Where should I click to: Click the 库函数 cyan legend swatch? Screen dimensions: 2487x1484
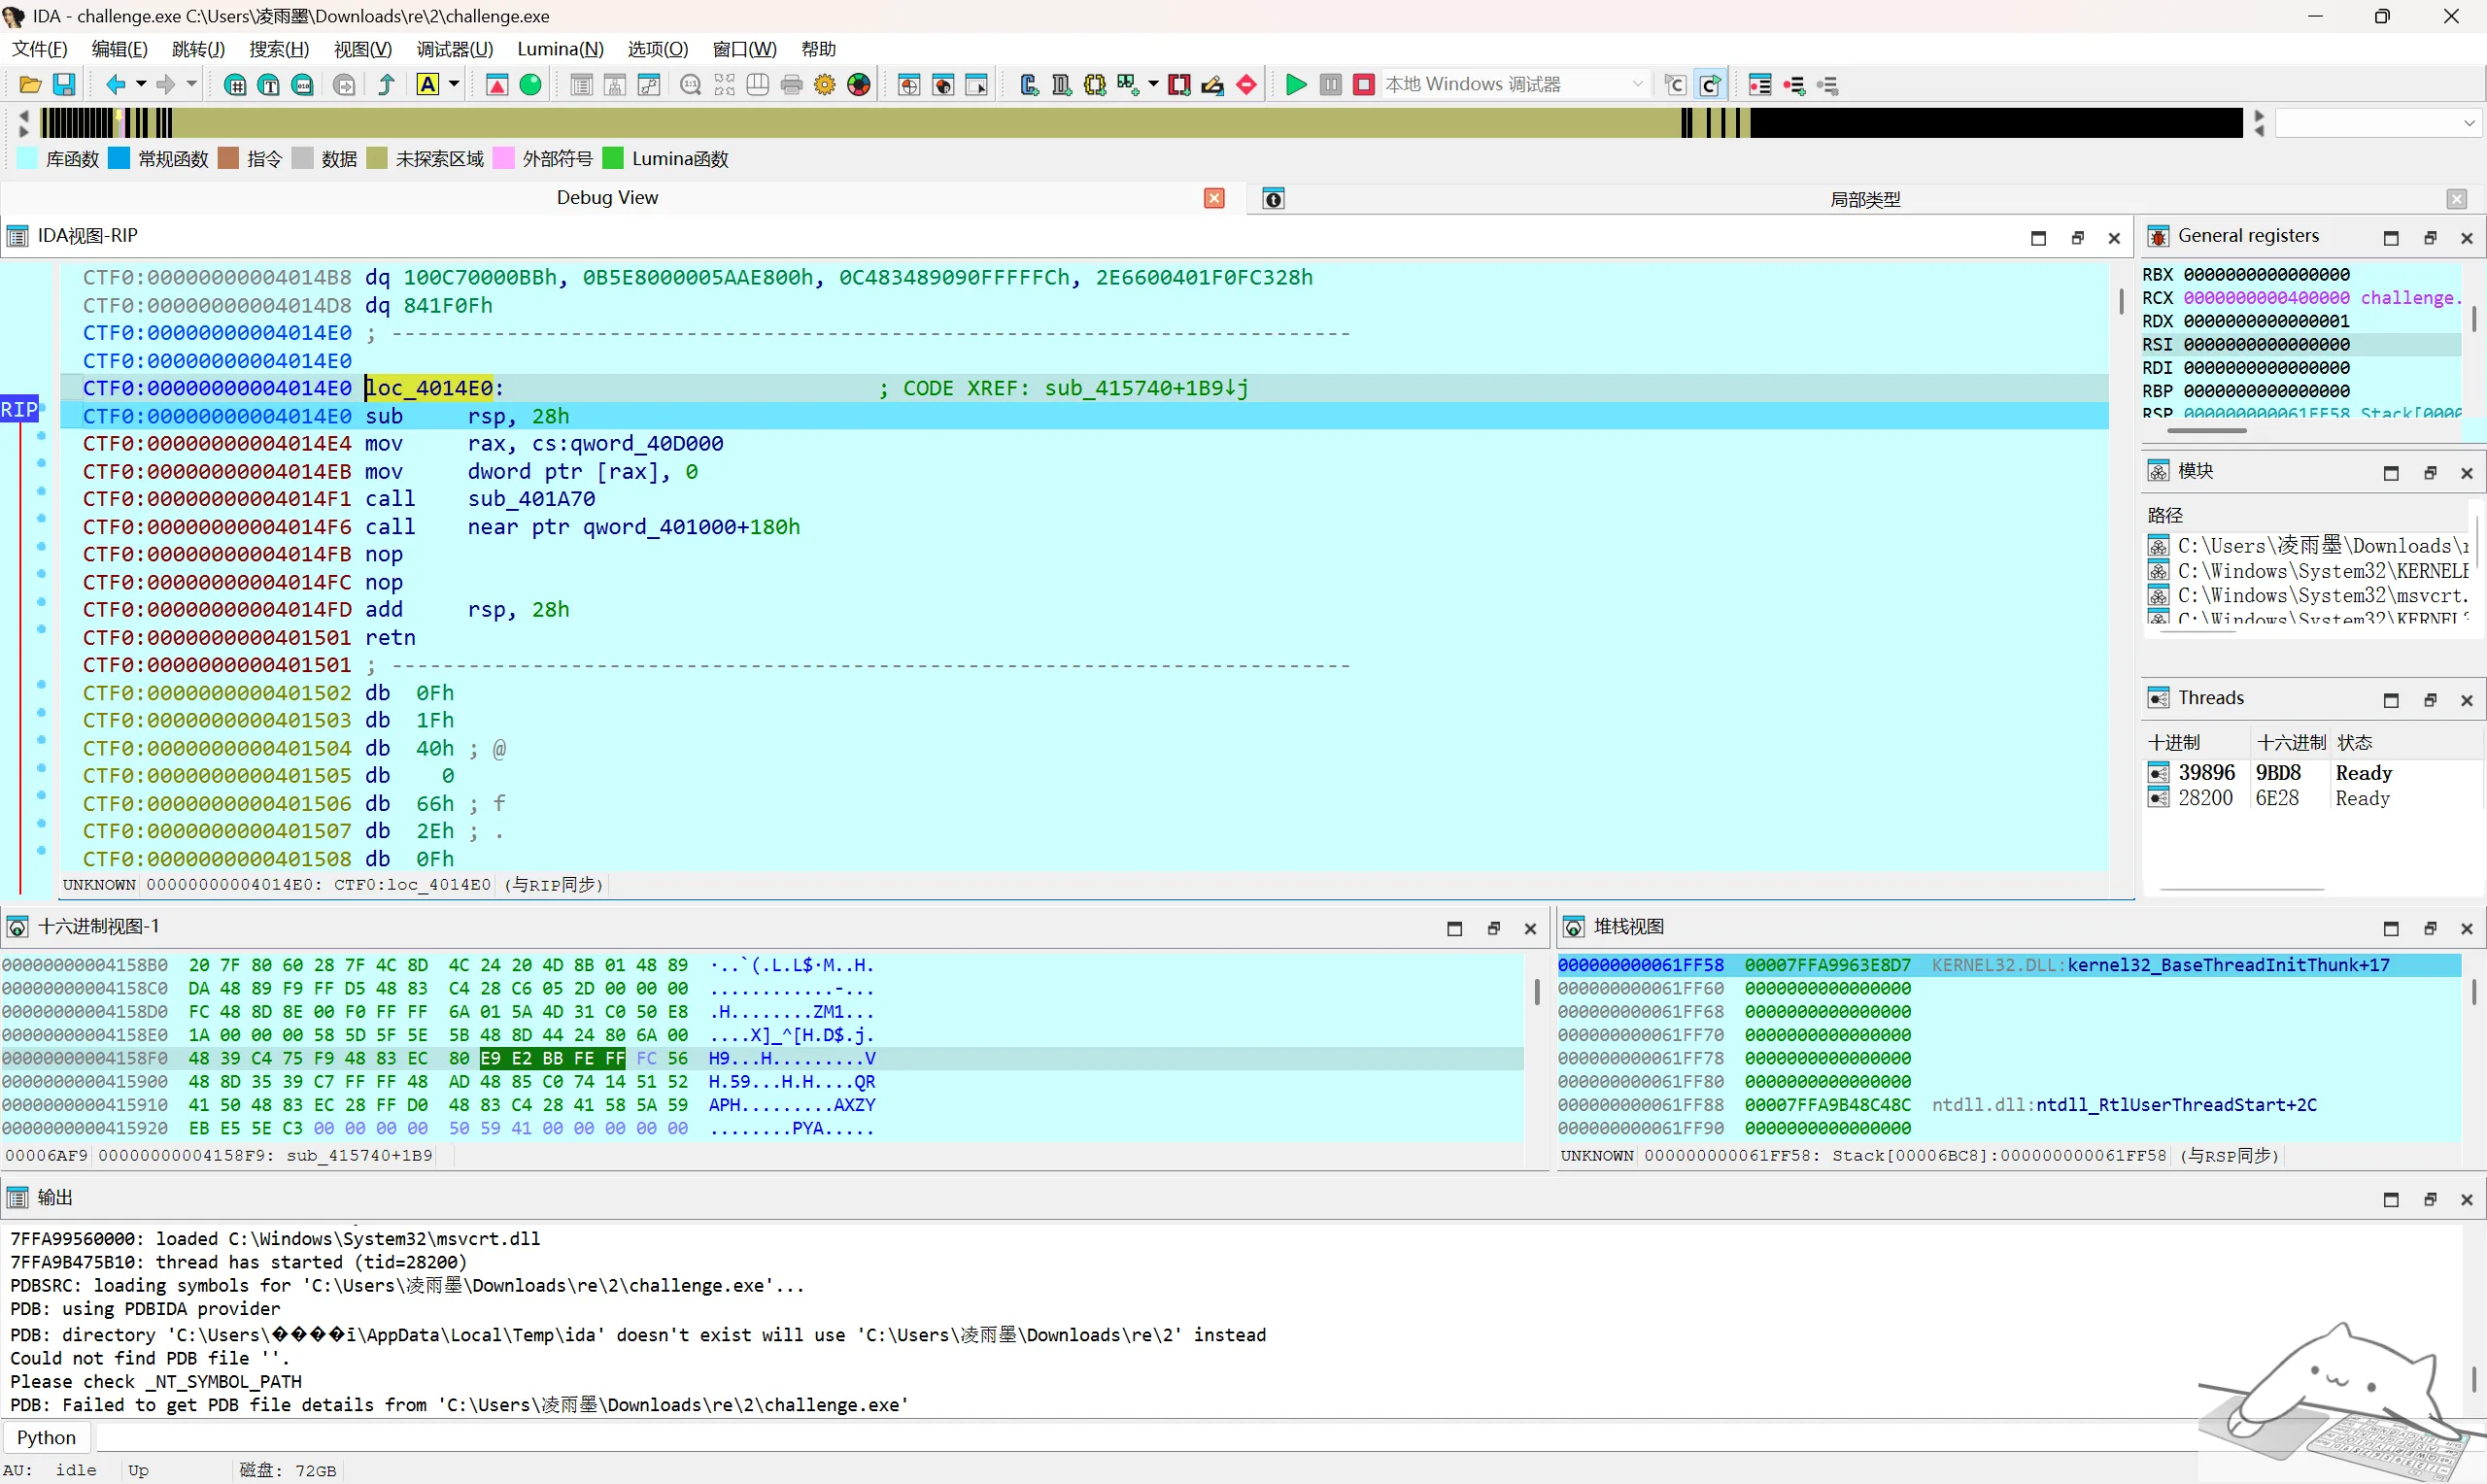[x=28, y=158]
